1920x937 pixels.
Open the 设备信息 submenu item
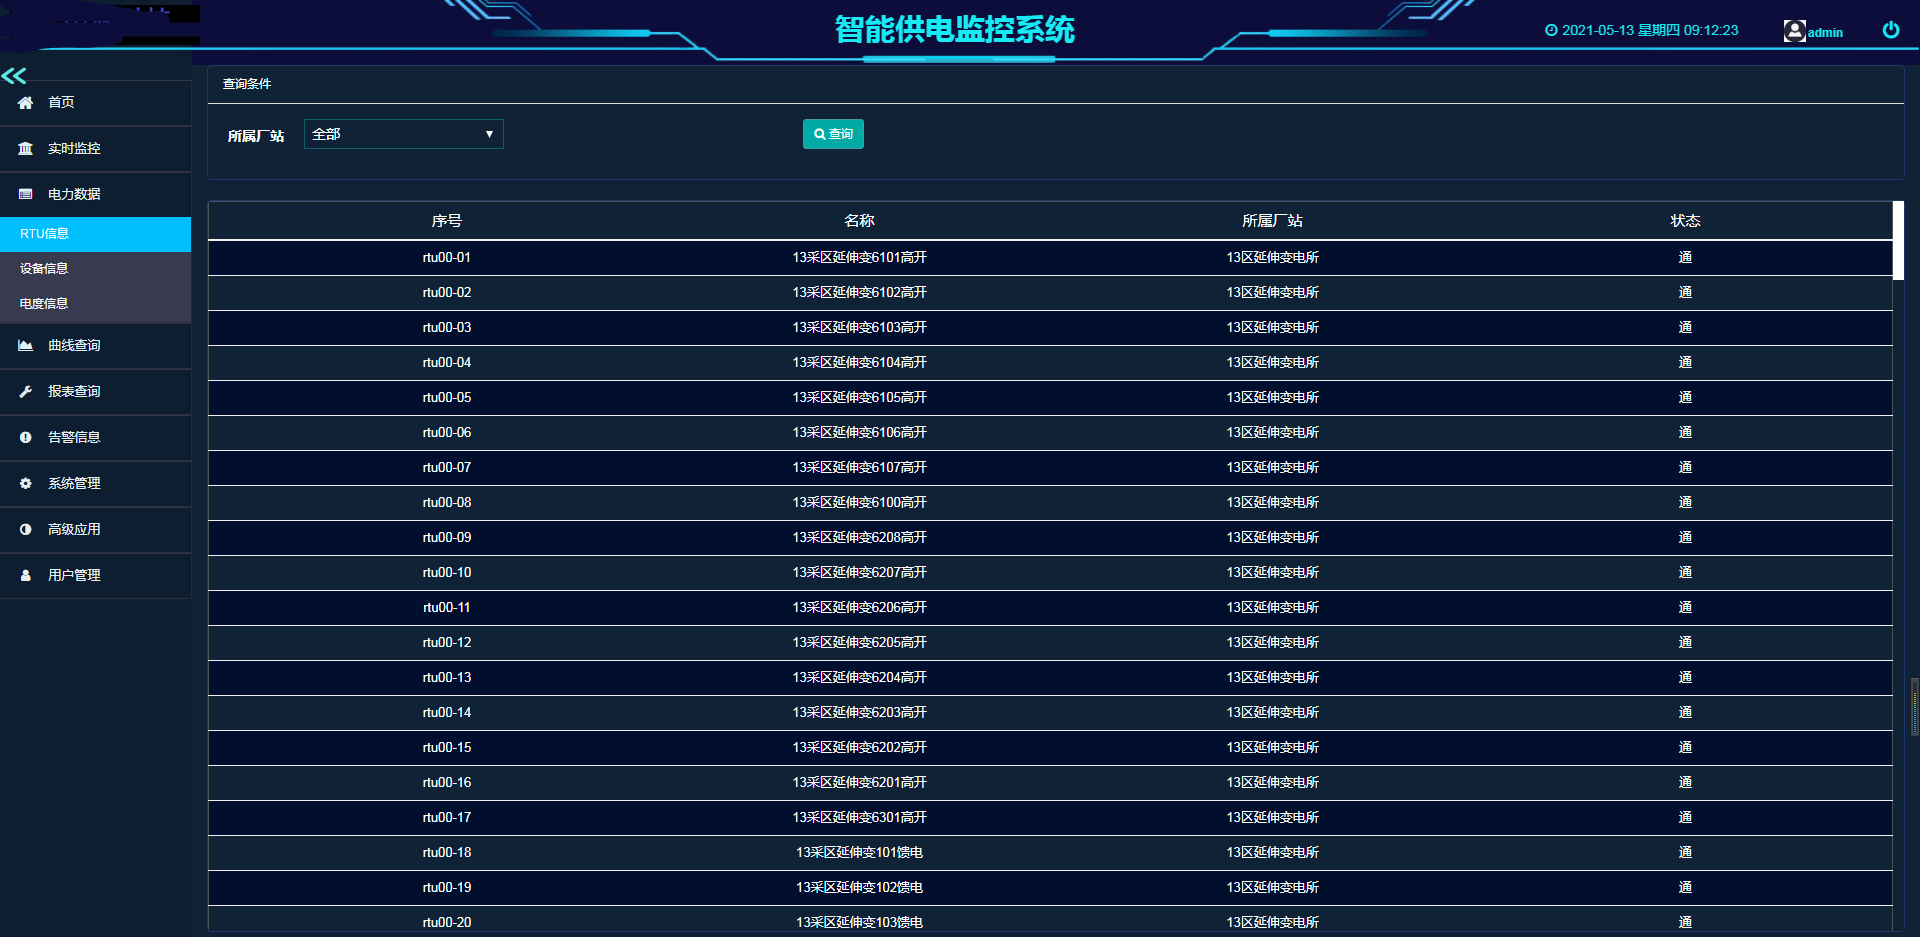pos(45,269)
